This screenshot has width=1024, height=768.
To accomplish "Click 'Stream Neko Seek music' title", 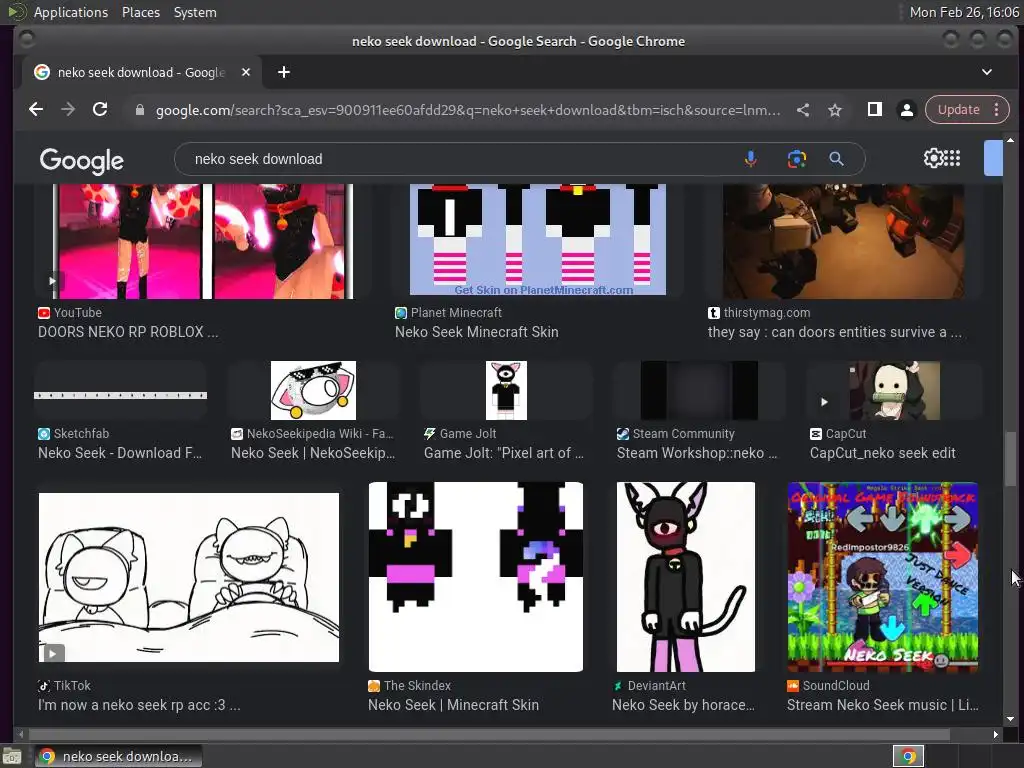I will [x=882, y=705].
